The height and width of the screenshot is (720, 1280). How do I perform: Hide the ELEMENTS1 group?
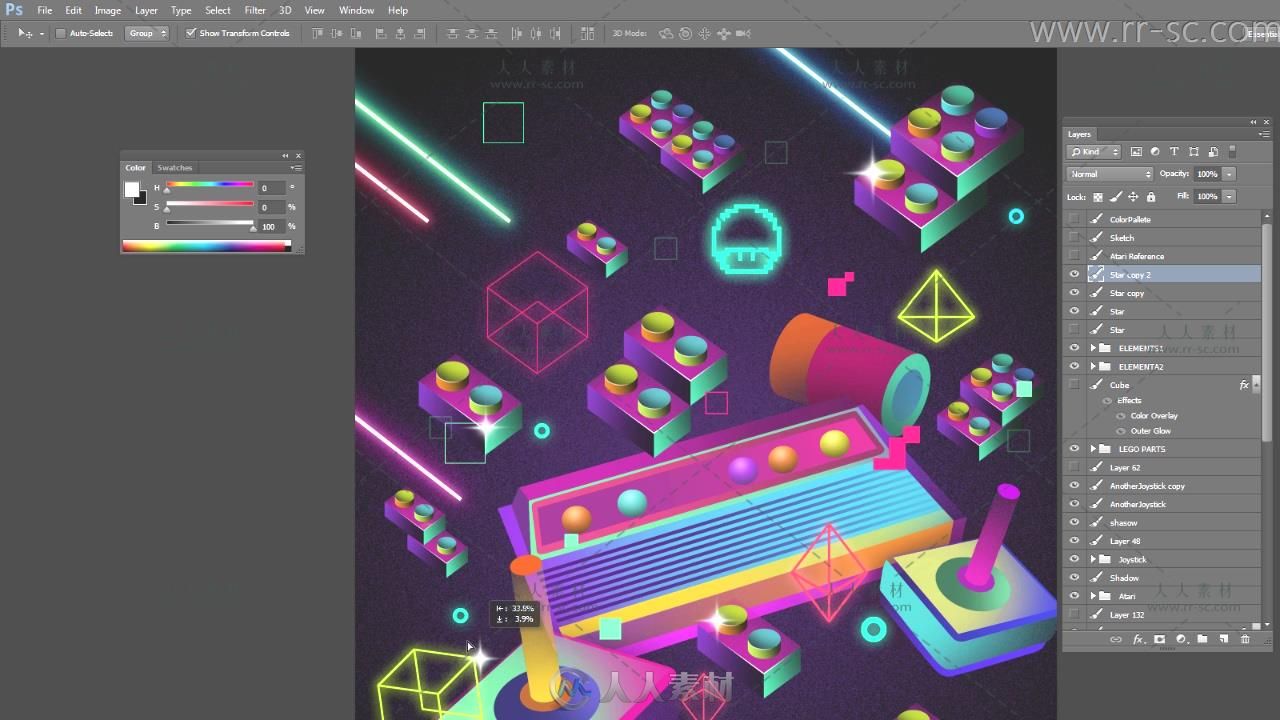pyautogui.click(x=1074, y=348)
